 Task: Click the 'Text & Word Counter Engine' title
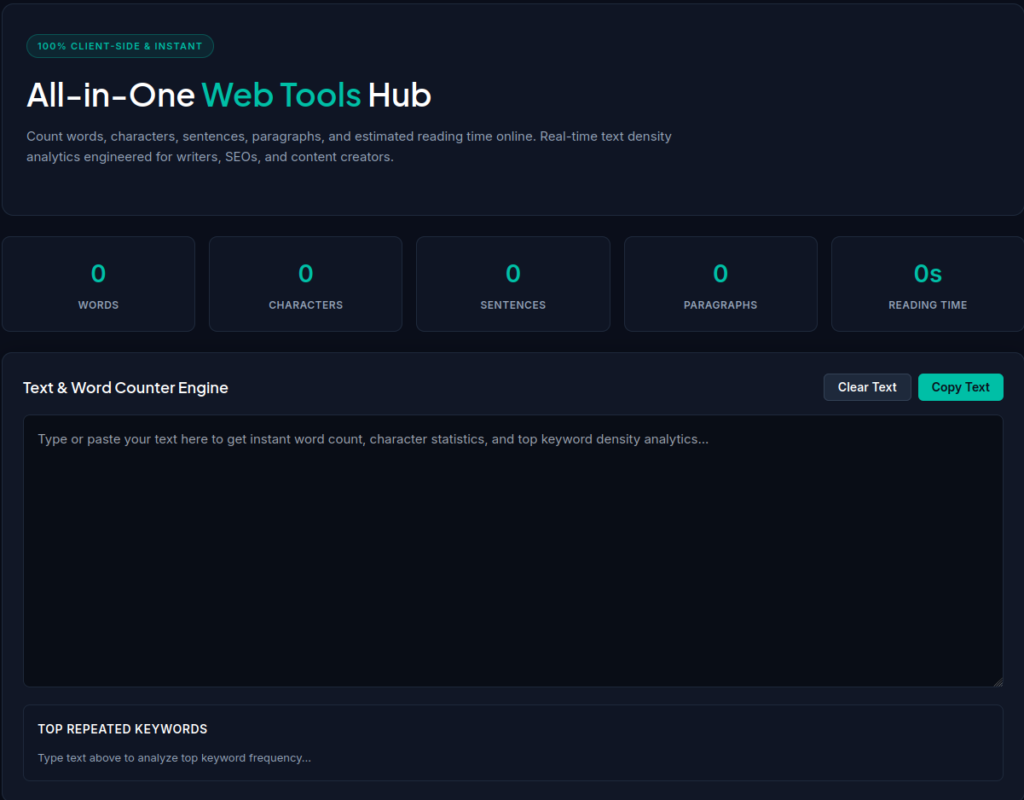pos(125,388)
